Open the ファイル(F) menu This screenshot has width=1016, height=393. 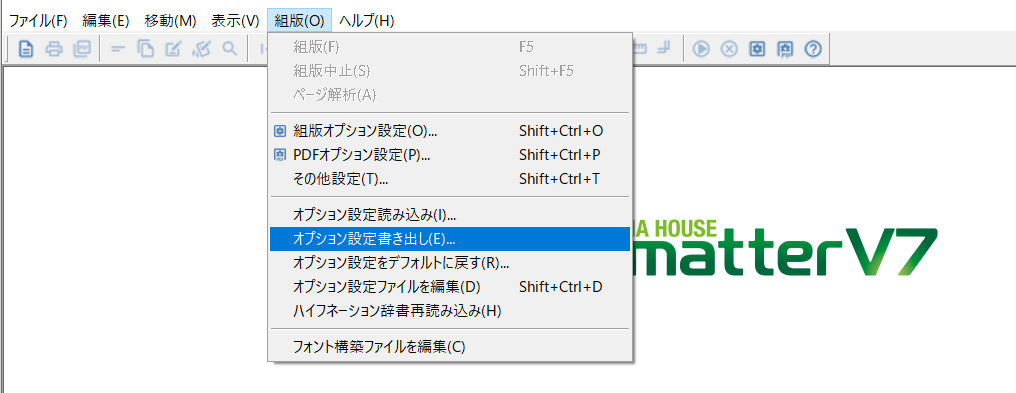(x=38, y=21)
